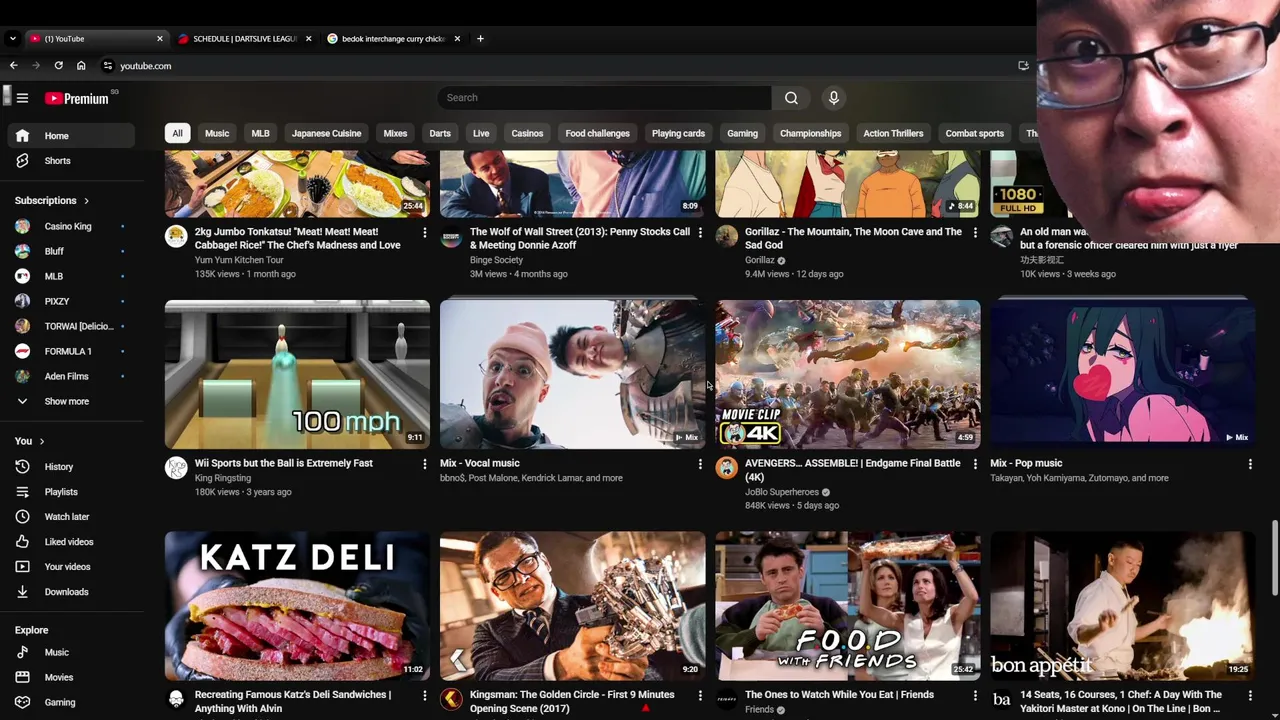Click the YouTube Premium logo
The height and width of the screenshot is (720, 1280).
76,98
